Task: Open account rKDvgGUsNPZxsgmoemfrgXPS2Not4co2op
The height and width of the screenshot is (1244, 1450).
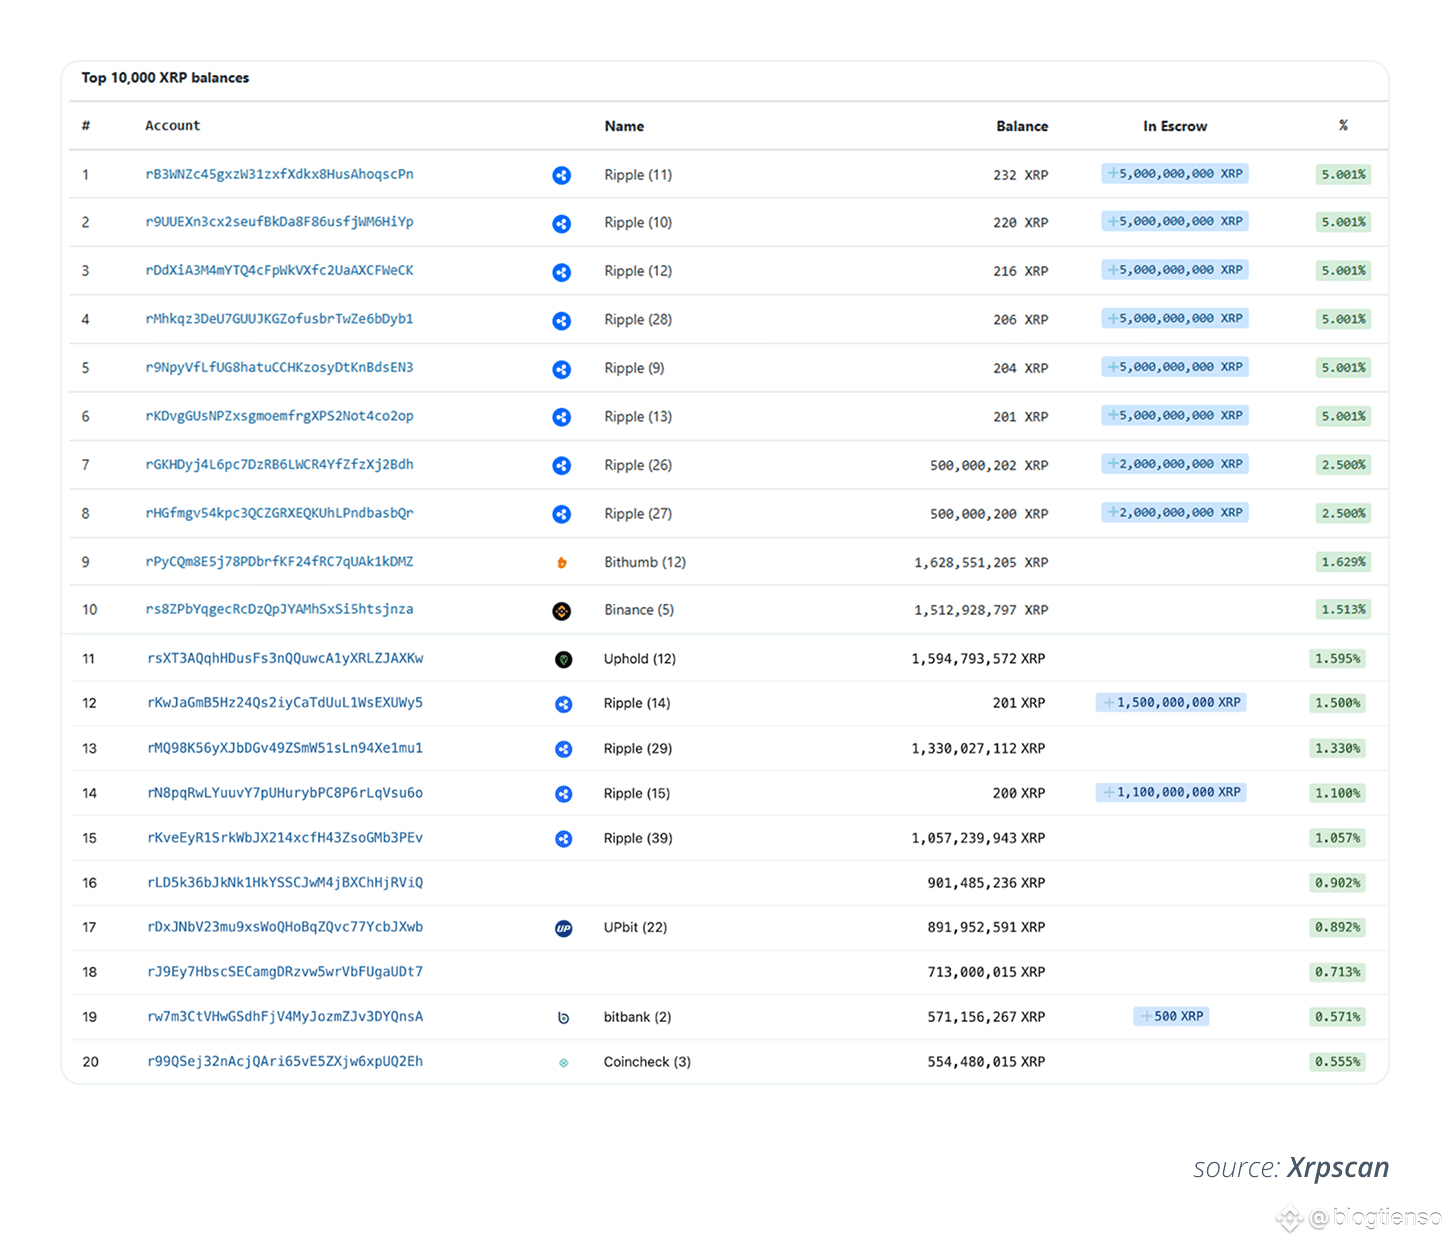Action: pyautogui.click(x=280, y=416)
